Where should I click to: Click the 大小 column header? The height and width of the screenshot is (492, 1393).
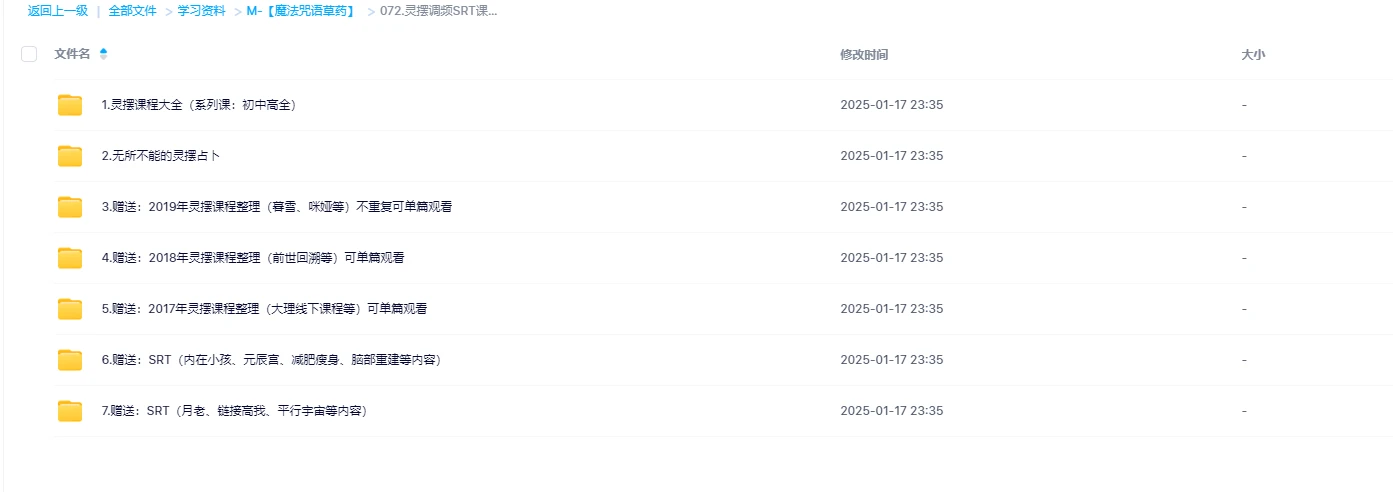click(x=1253, y=55)
